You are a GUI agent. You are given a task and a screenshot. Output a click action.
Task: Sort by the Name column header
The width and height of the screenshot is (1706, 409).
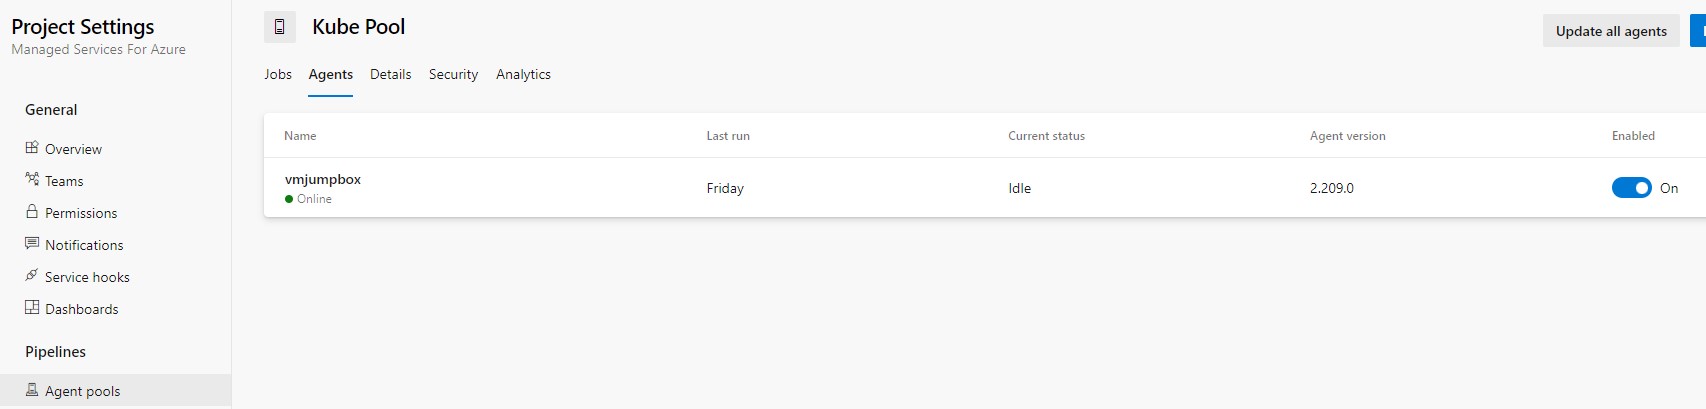pos(300,136)
